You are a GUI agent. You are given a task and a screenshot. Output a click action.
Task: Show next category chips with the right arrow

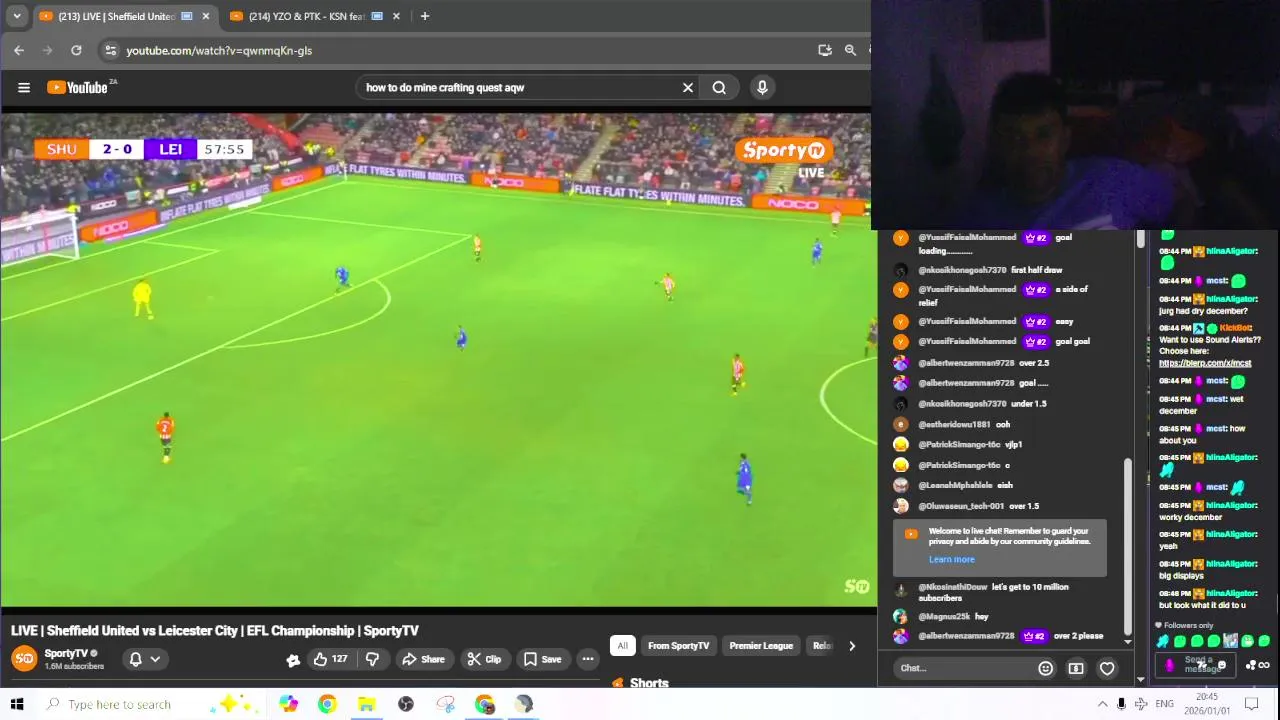[852, 646]
